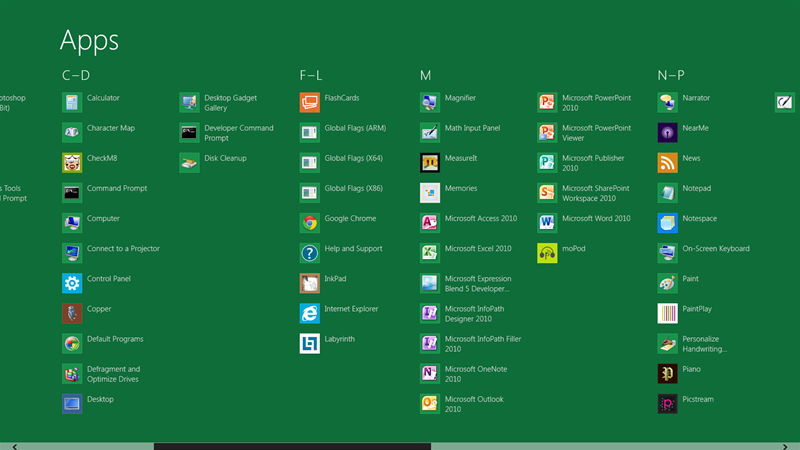
Task: Launch Google Chrome icon
Action: coord(310,223)
